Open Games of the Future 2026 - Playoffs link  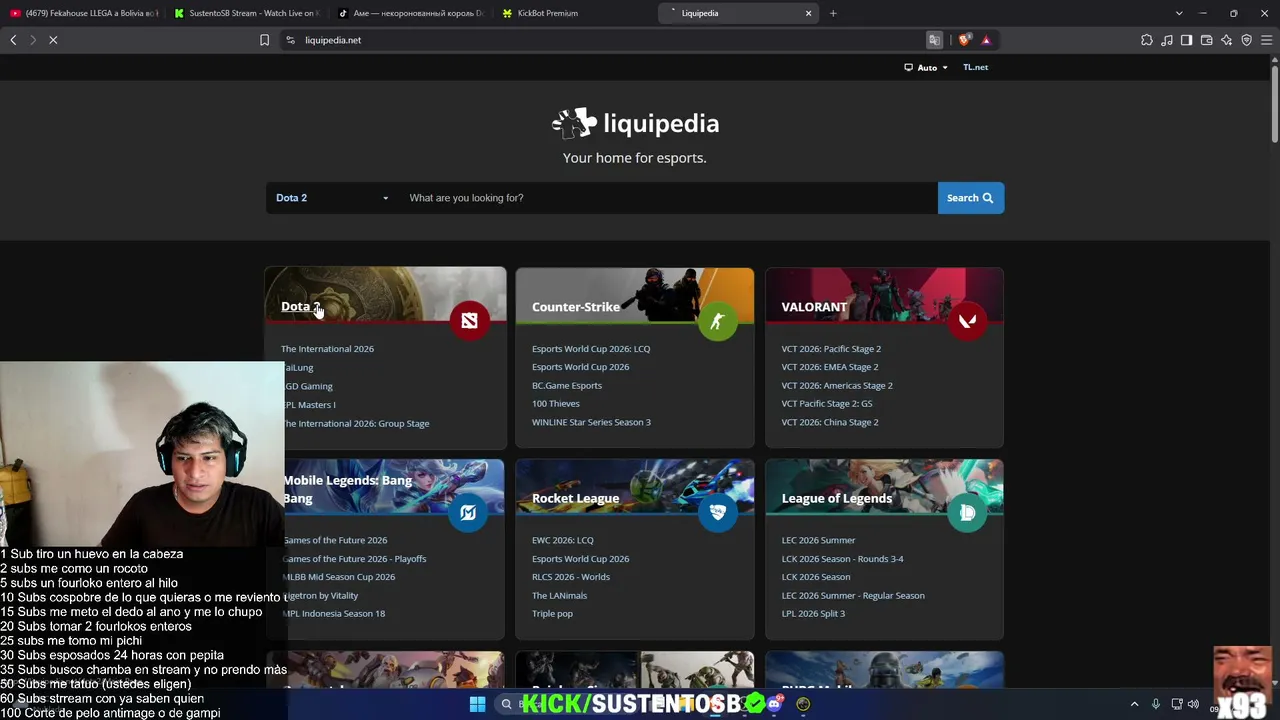pos(355,559)
